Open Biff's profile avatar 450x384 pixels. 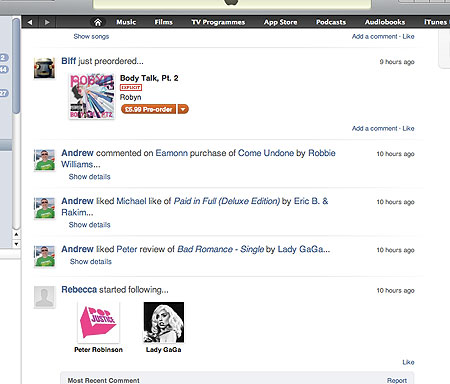pos(44,68)
